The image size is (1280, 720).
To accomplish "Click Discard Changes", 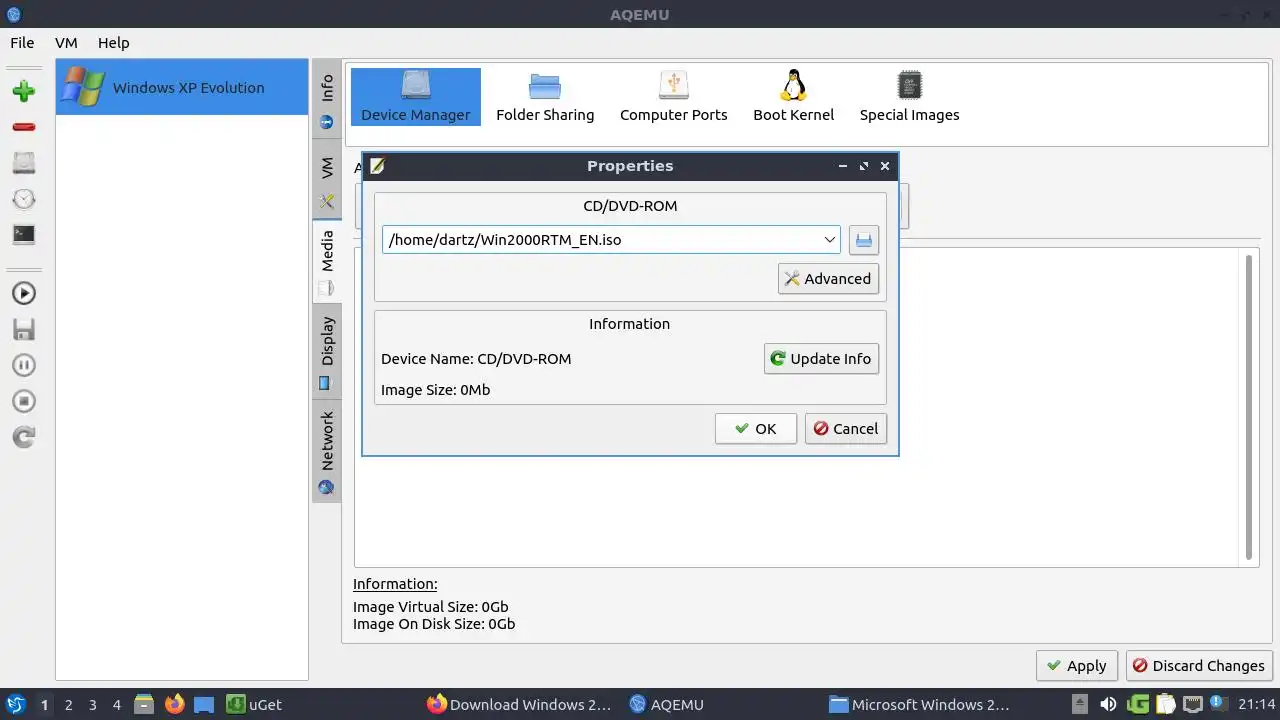I will click(1198, 666).
